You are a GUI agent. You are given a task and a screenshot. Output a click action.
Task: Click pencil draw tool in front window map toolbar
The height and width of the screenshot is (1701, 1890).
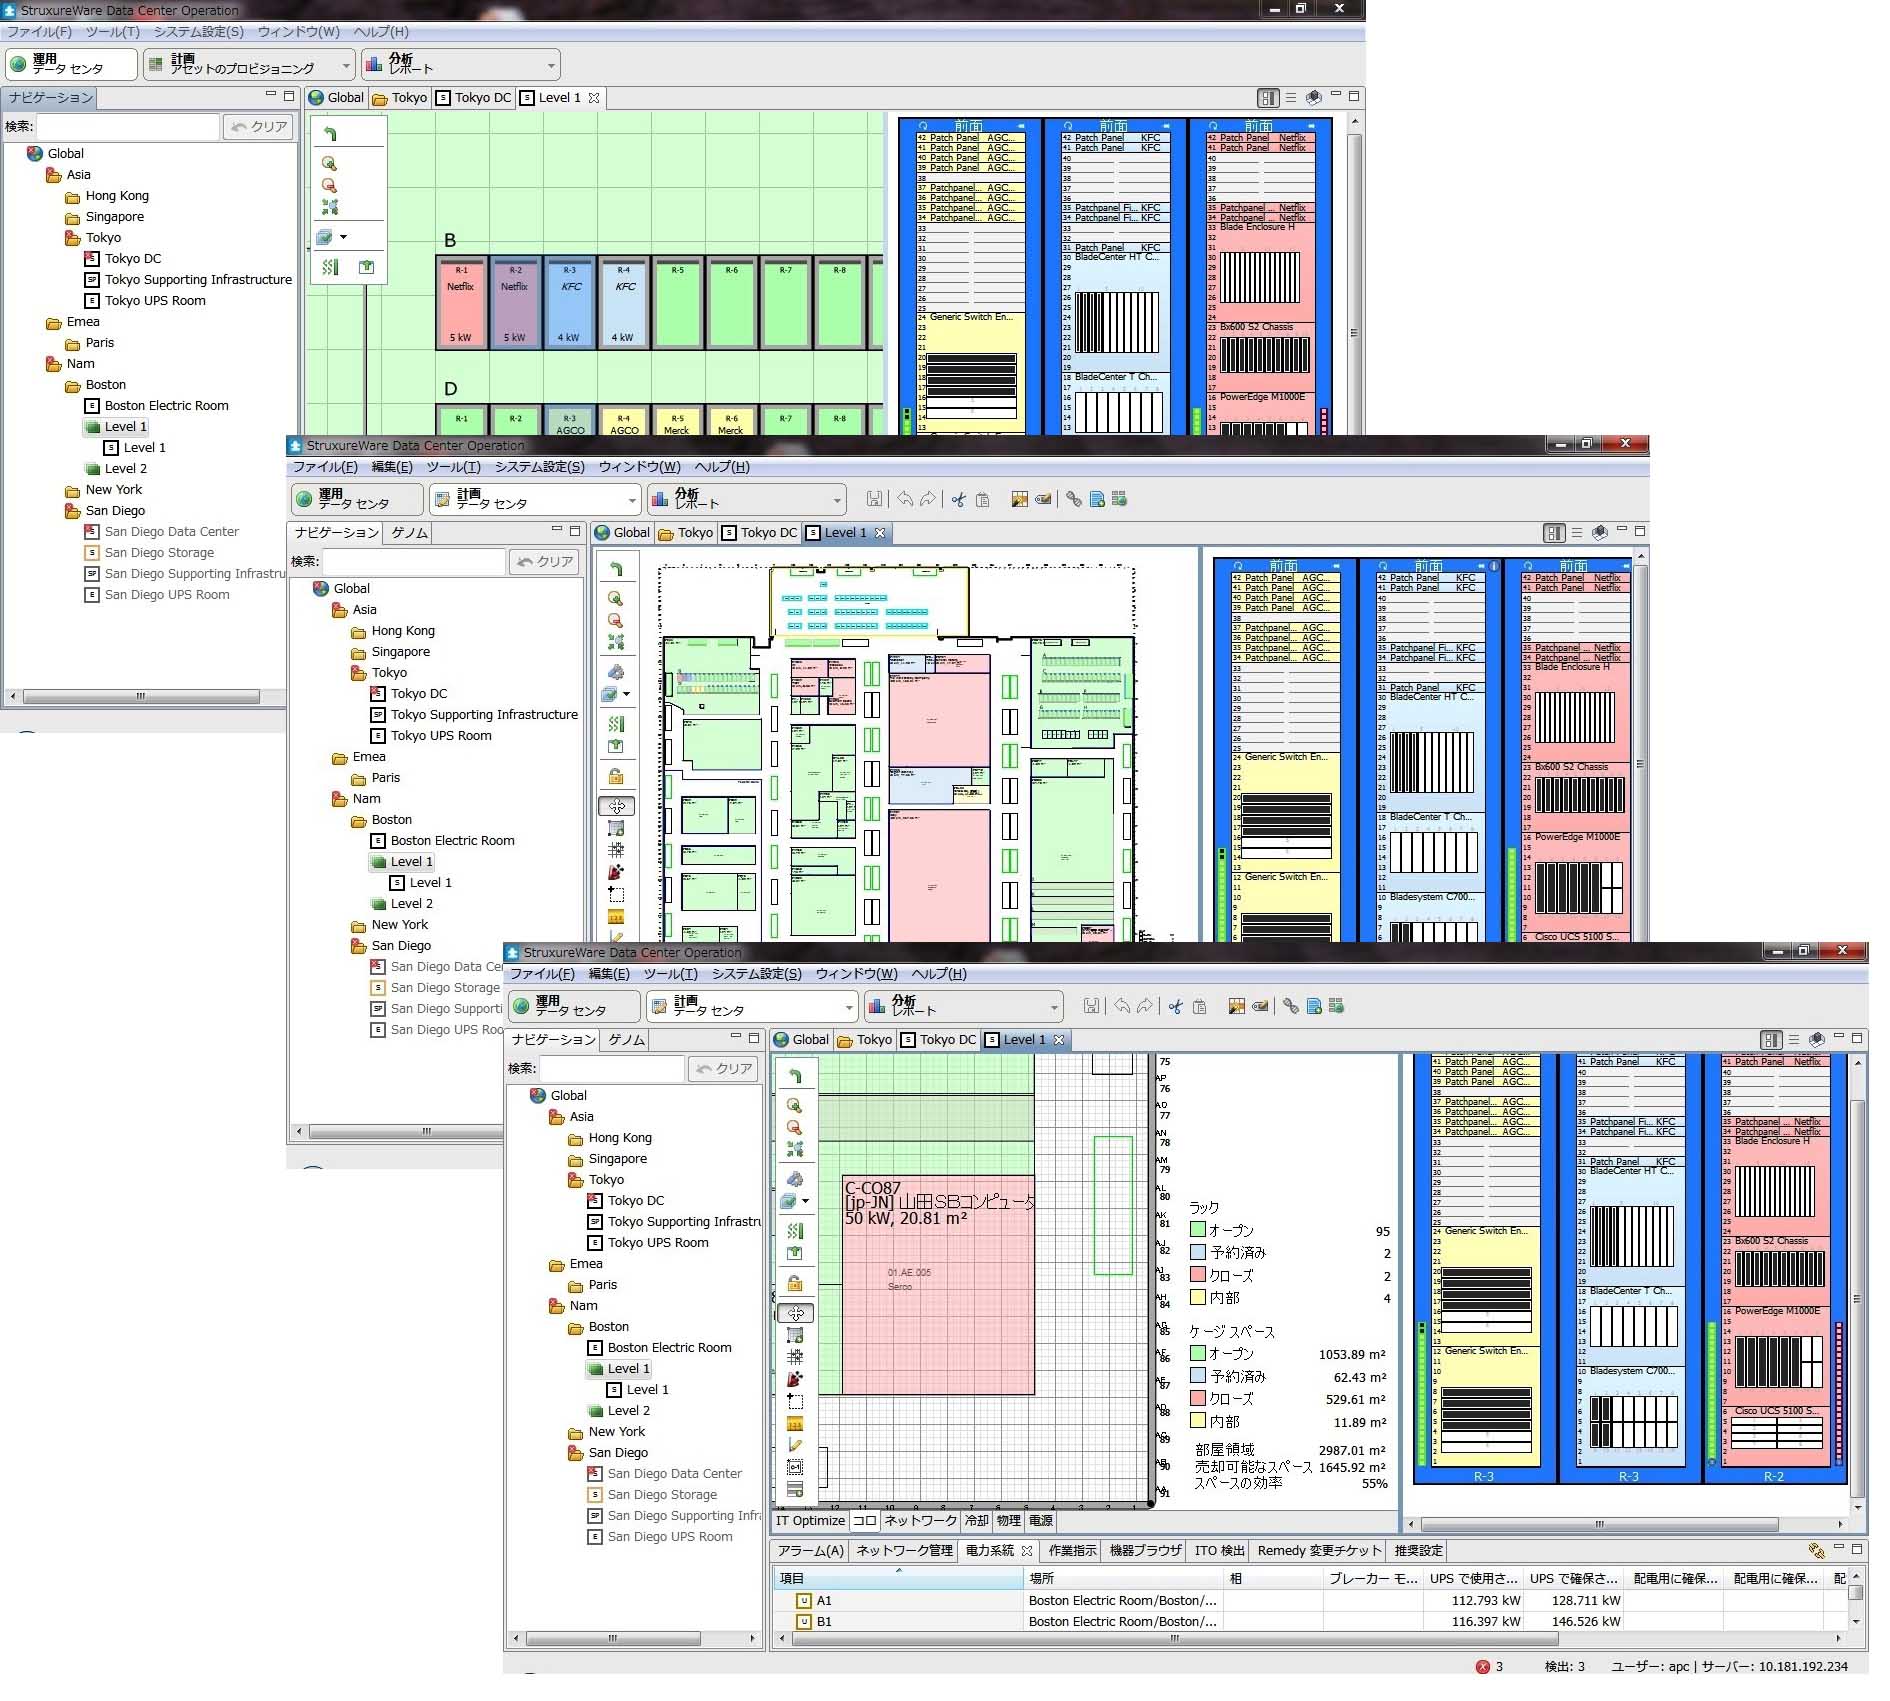click(x=795, y=1445)
